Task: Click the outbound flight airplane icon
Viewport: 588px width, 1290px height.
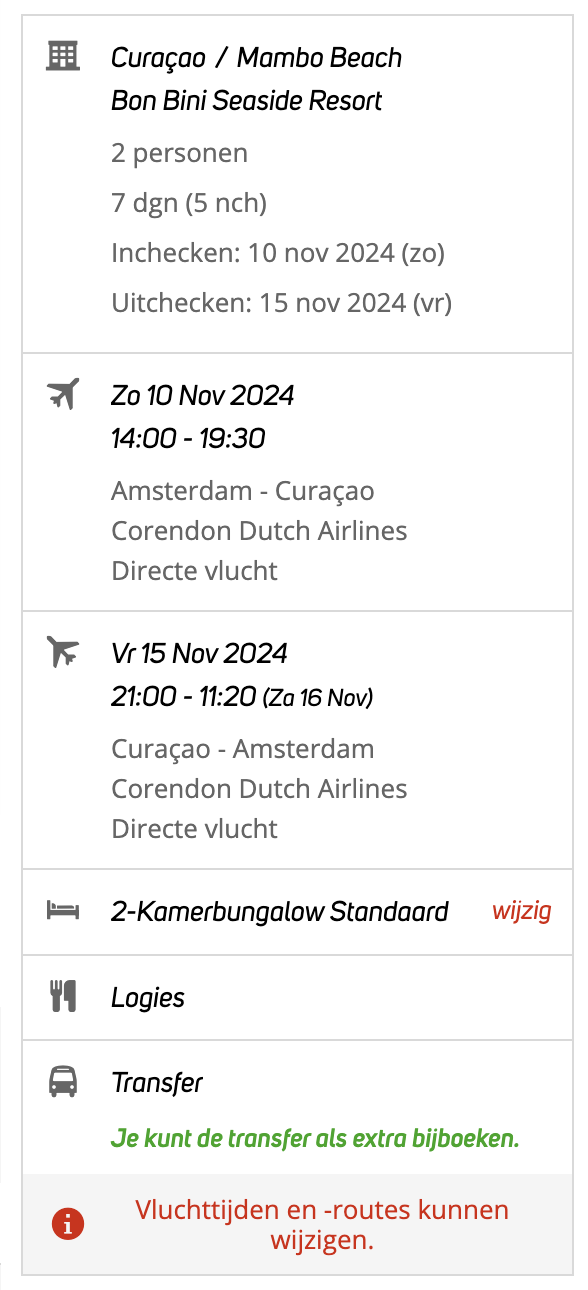Action: pos(63,394)
